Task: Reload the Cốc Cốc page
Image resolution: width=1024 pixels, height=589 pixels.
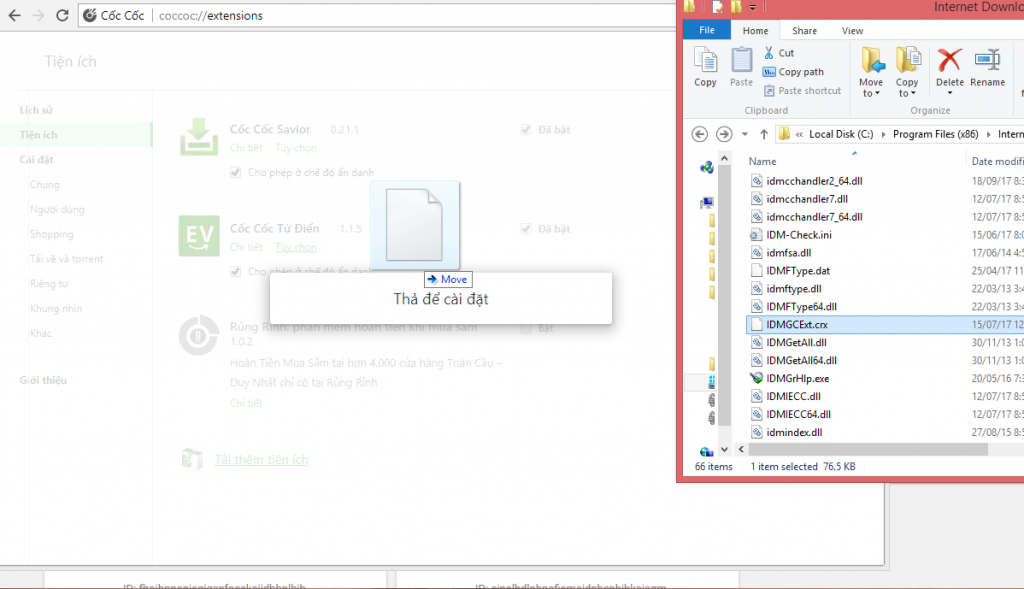Action: coord(62,15)
